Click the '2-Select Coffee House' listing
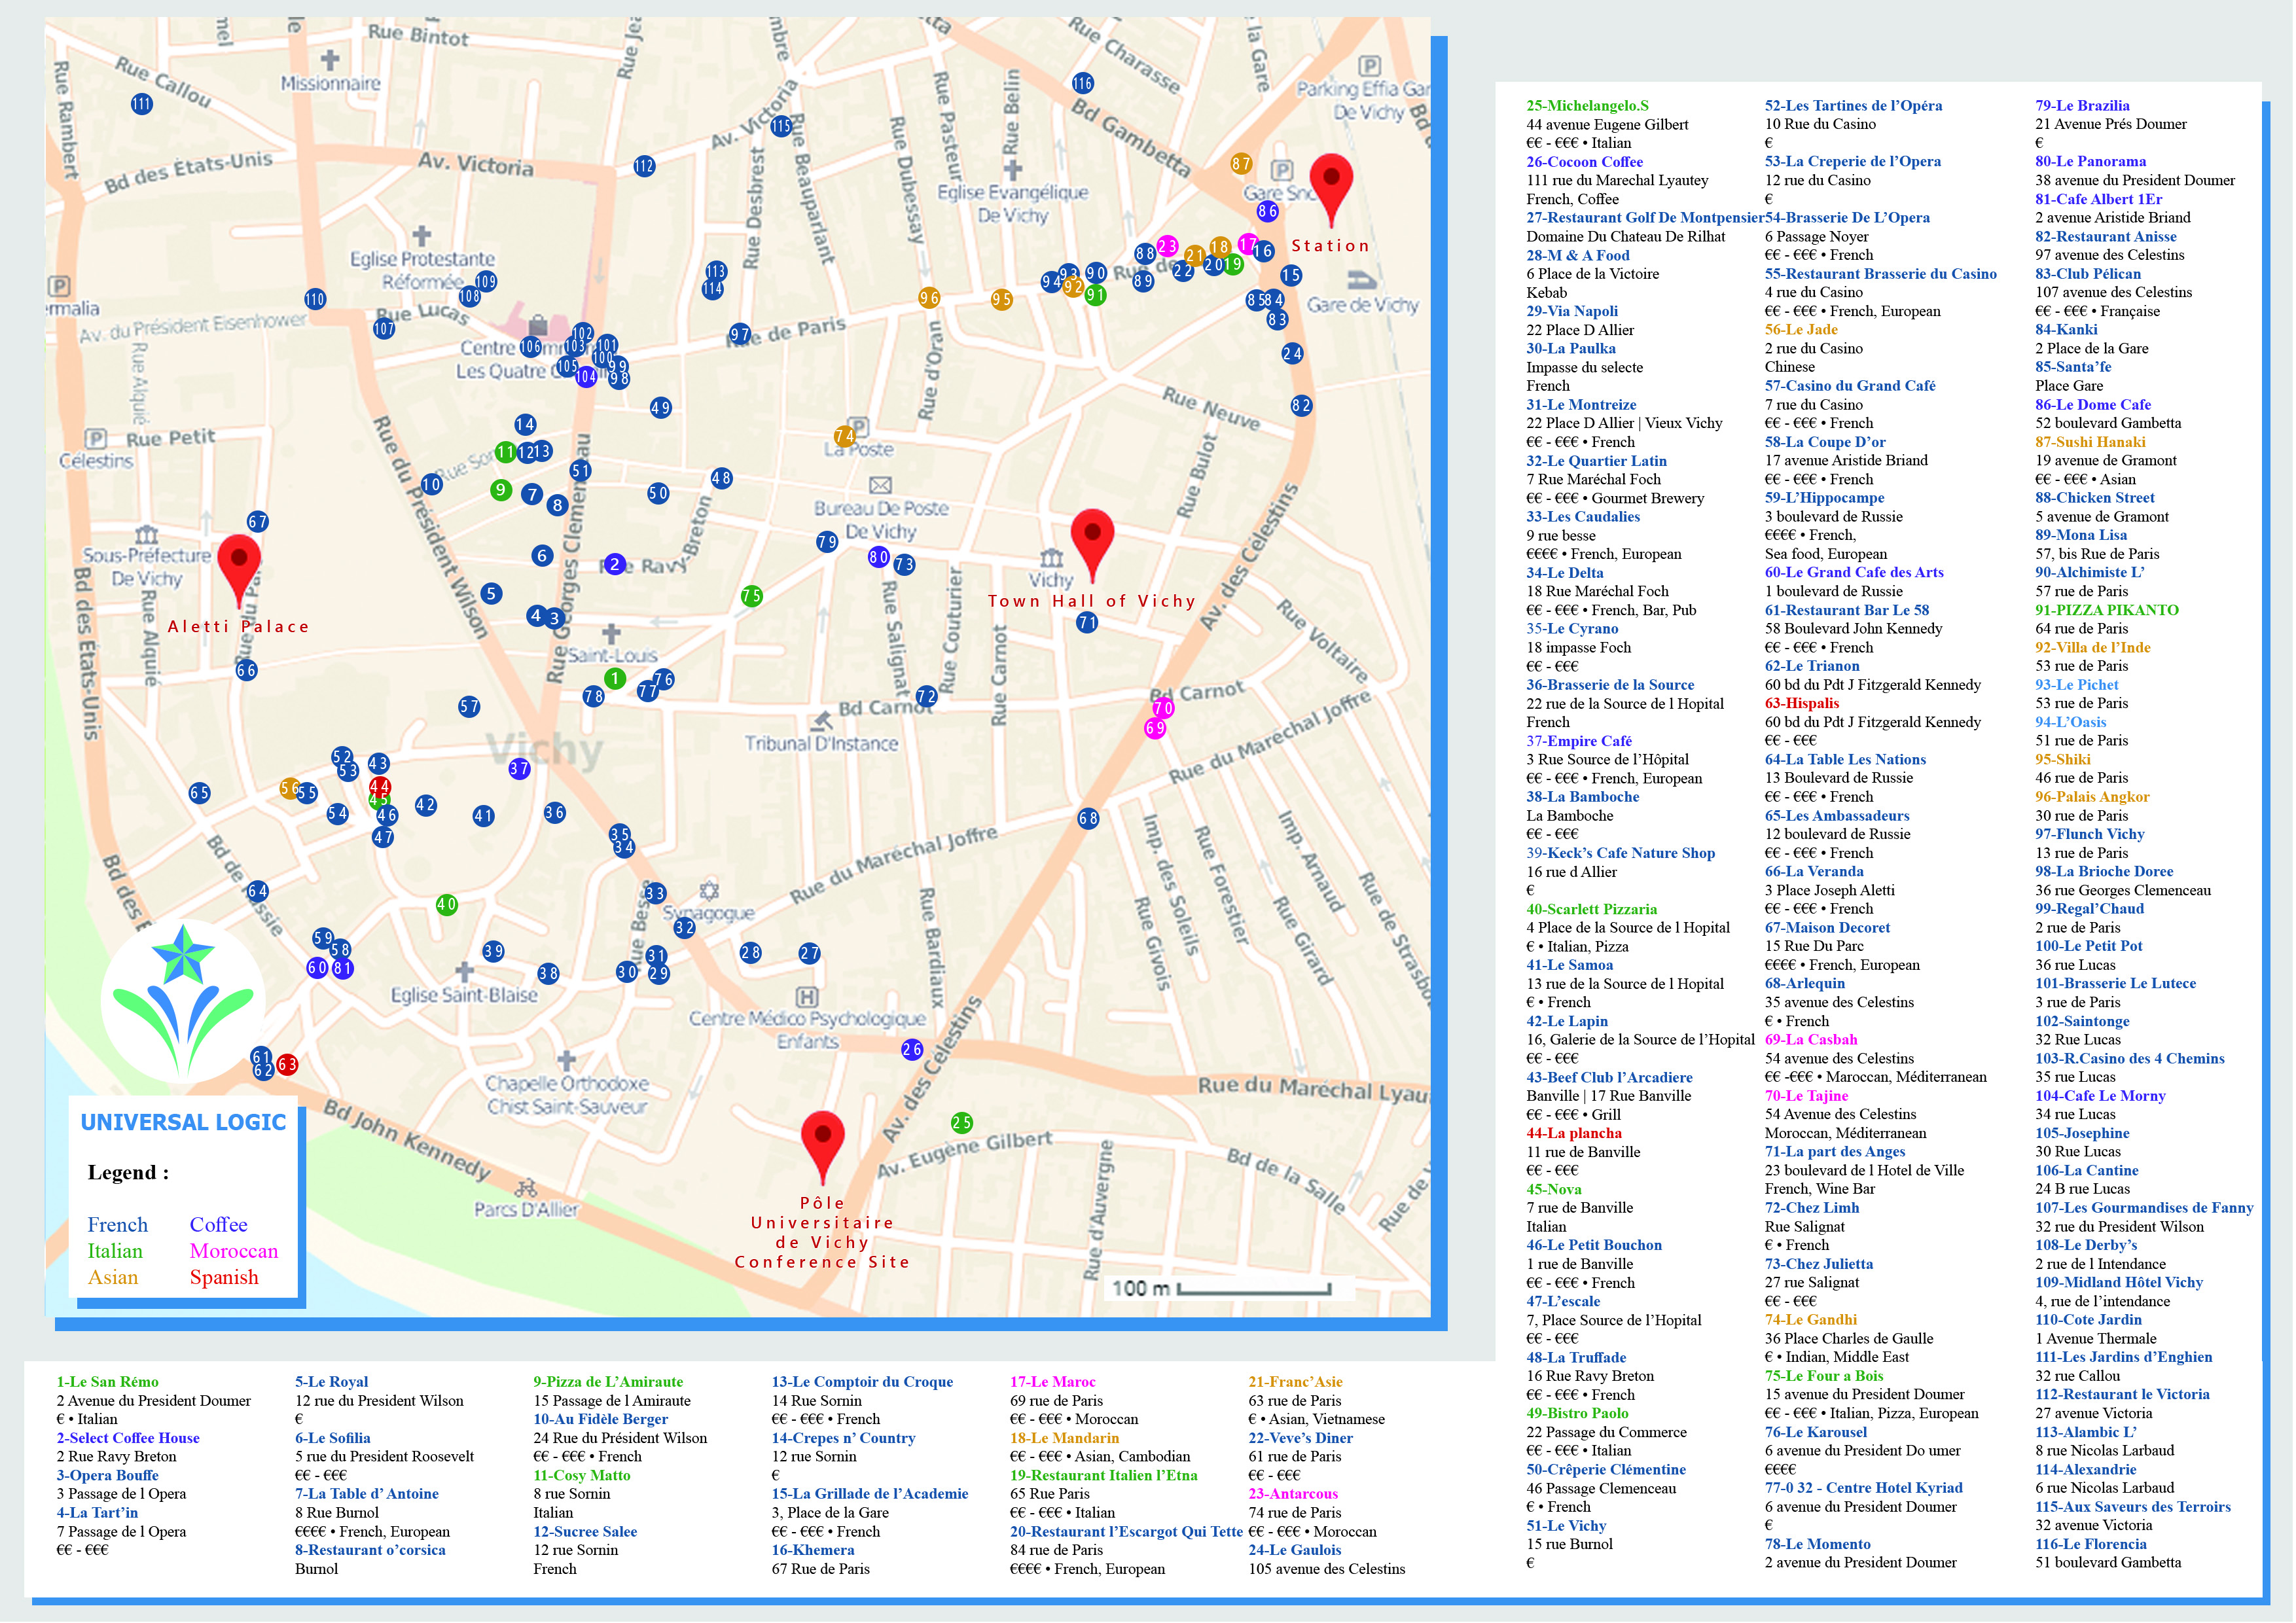Viewport: 2296px width, 1623px height. 128,1438
